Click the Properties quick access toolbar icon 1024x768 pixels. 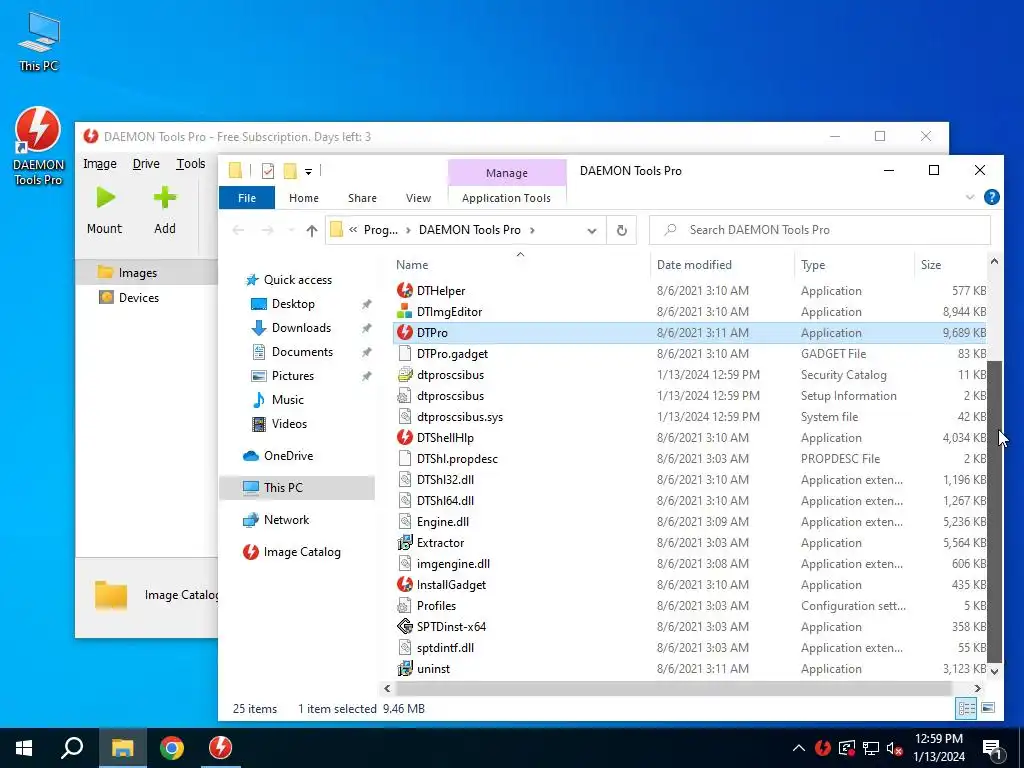(268, 171)
